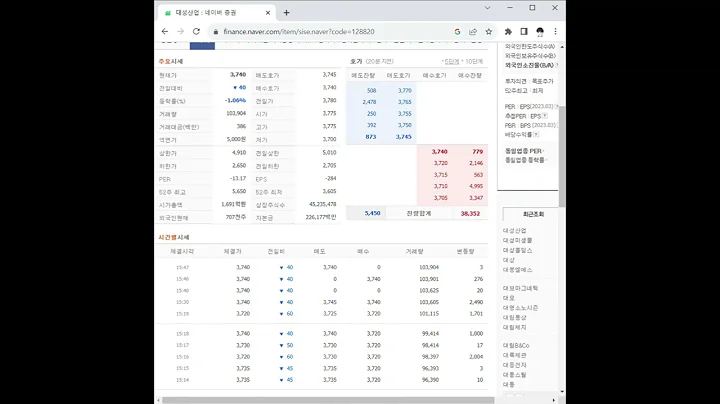Screen dimensions: 720x404
Task: Close the 대성산업 네이버 증권 tab
Action: click(268, 13)
